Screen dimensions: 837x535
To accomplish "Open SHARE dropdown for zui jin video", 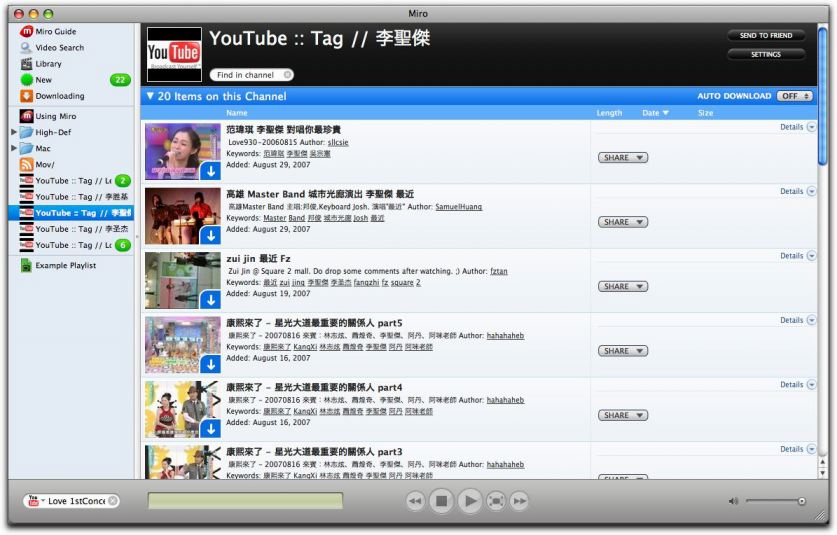I will tap(623, 287).
